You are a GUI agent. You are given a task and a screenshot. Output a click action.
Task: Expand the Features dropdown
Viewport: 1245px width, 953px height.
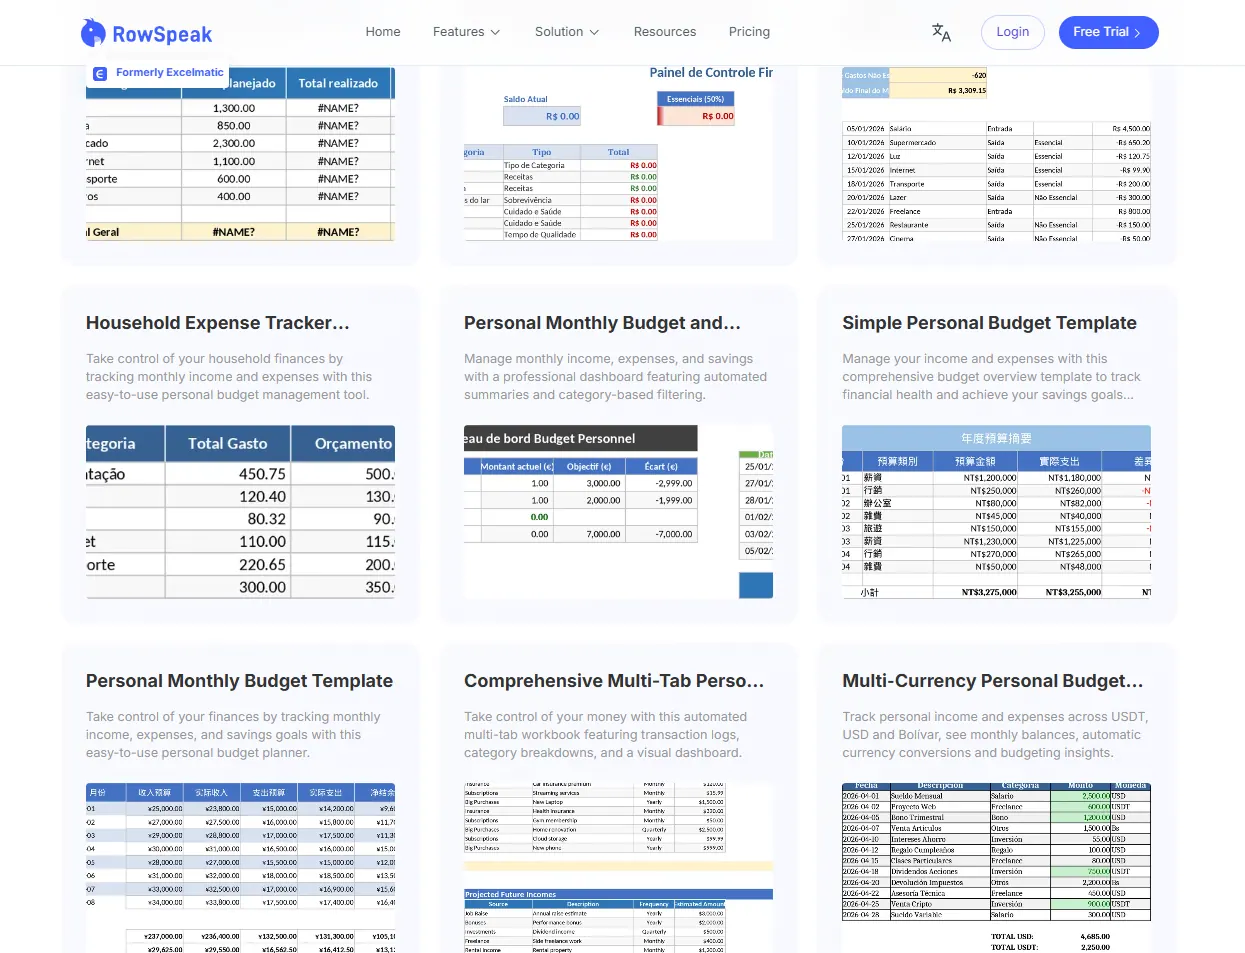point(466,31)
